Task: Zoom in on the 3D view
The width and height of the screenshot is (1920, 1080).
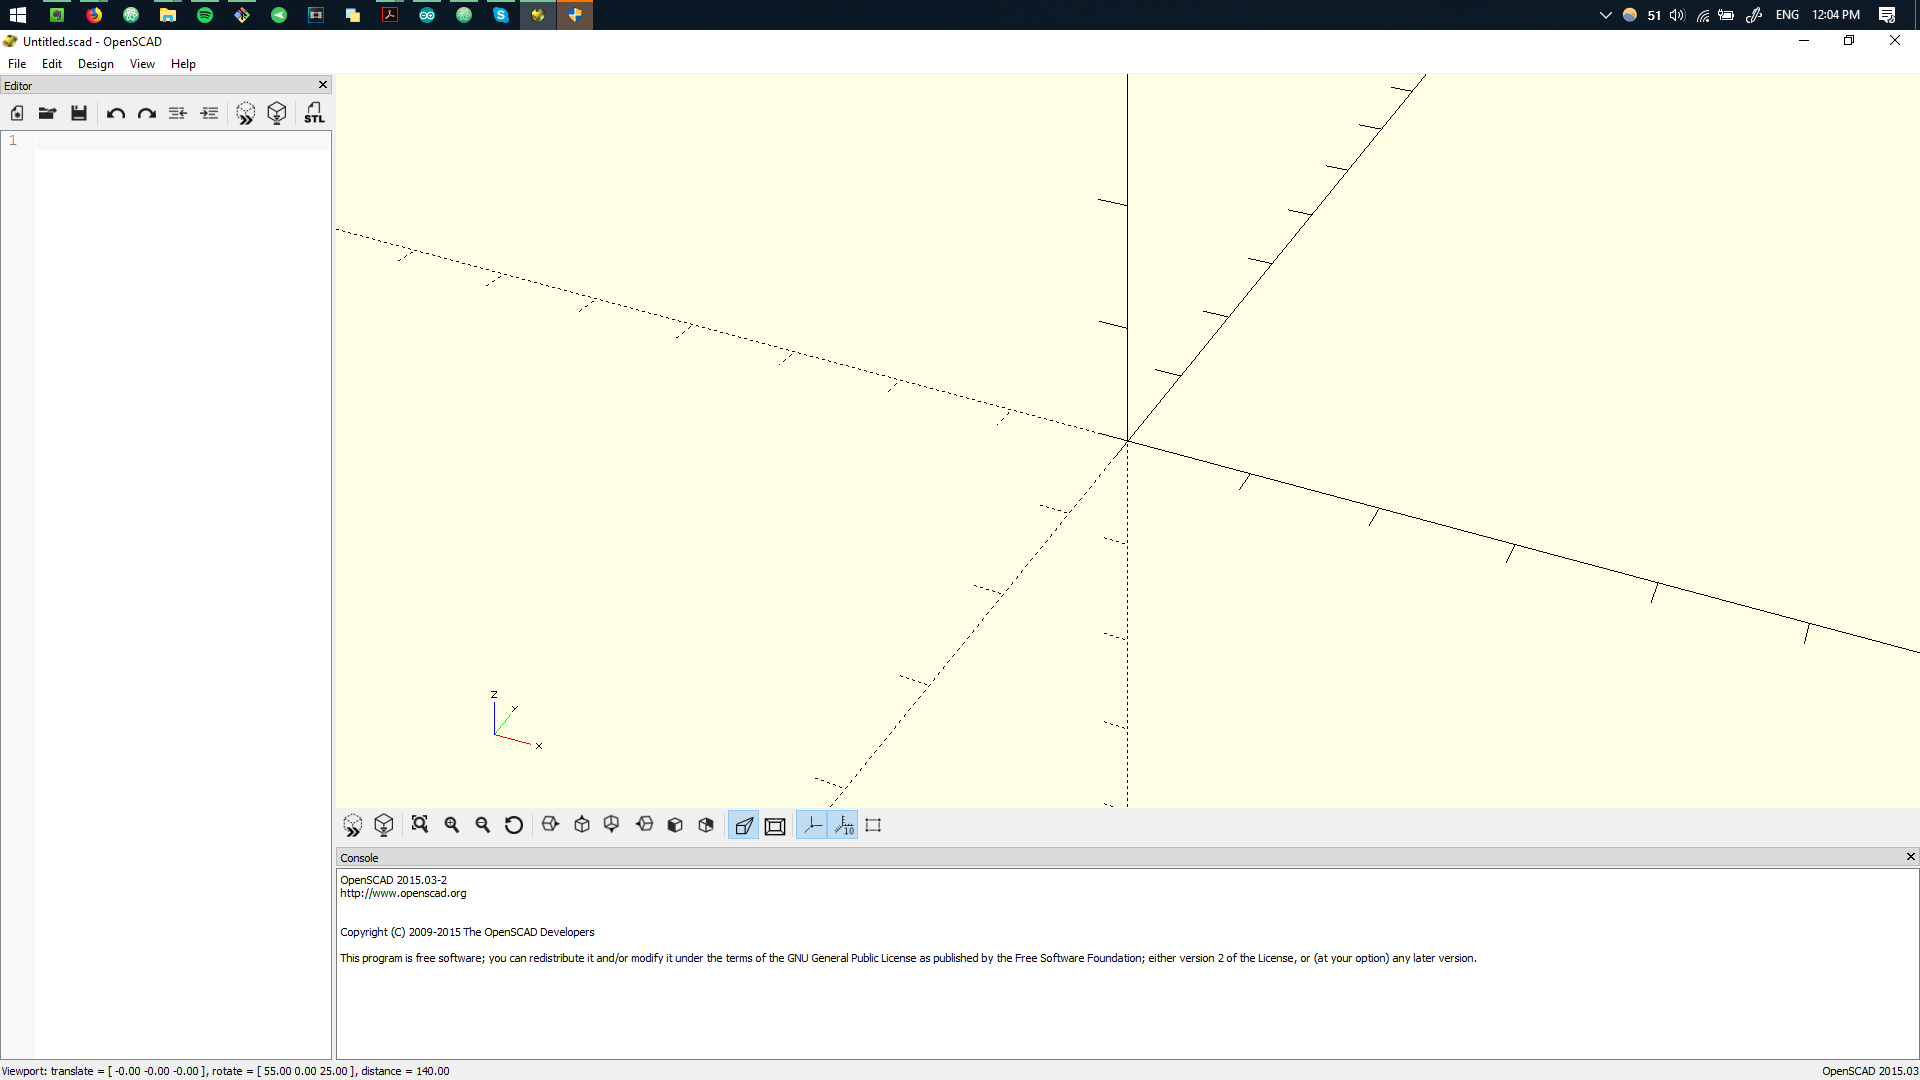Action: (452, 825)
